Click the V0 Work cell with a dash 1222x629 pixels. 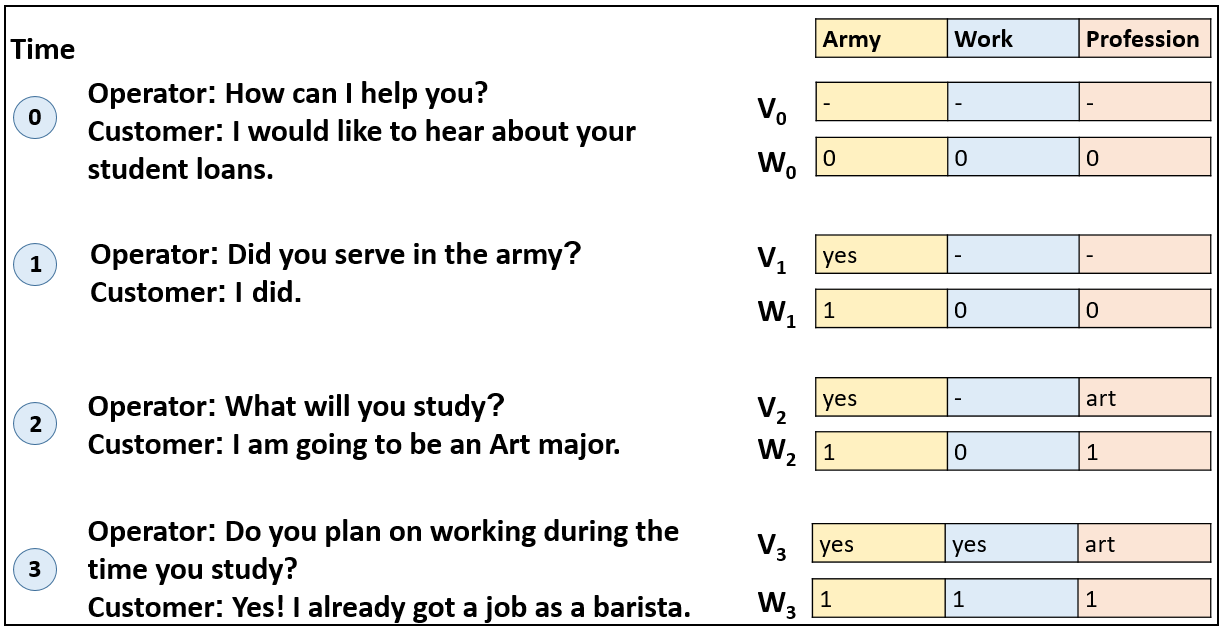click(x=1012, y=101)
